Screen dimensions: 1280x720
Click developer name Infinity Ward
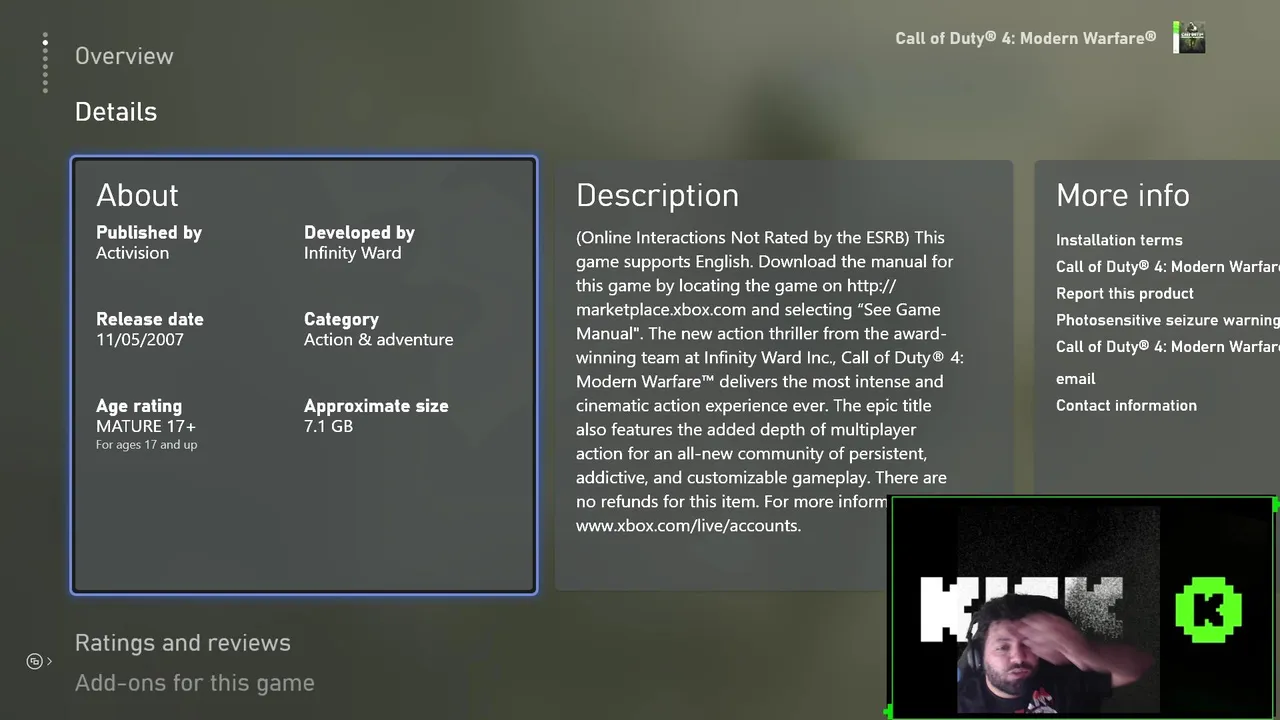point(352,253)
